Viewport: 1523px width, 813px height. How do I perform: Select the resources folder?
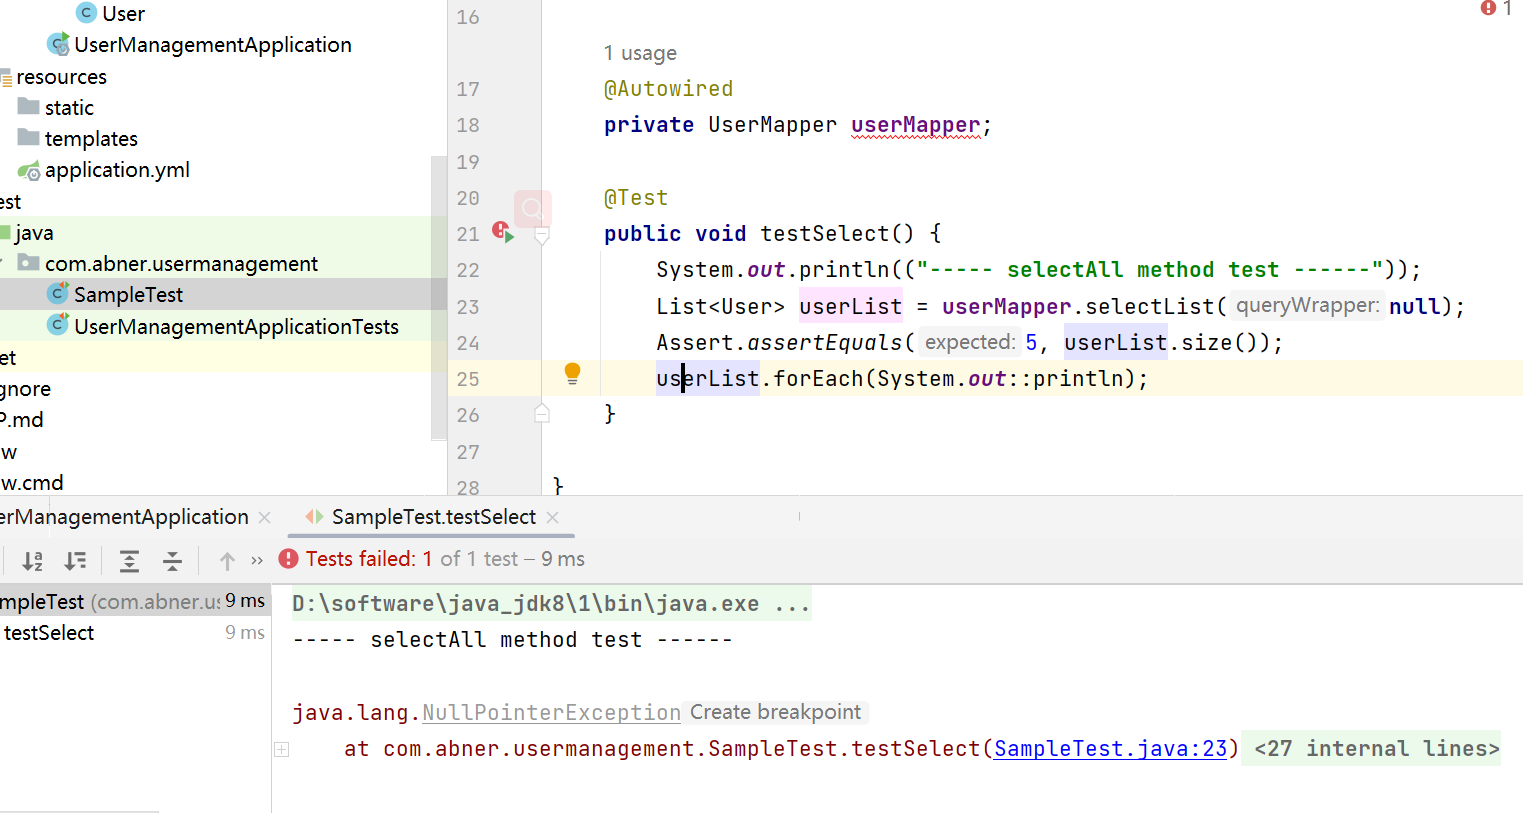[61, 77]
